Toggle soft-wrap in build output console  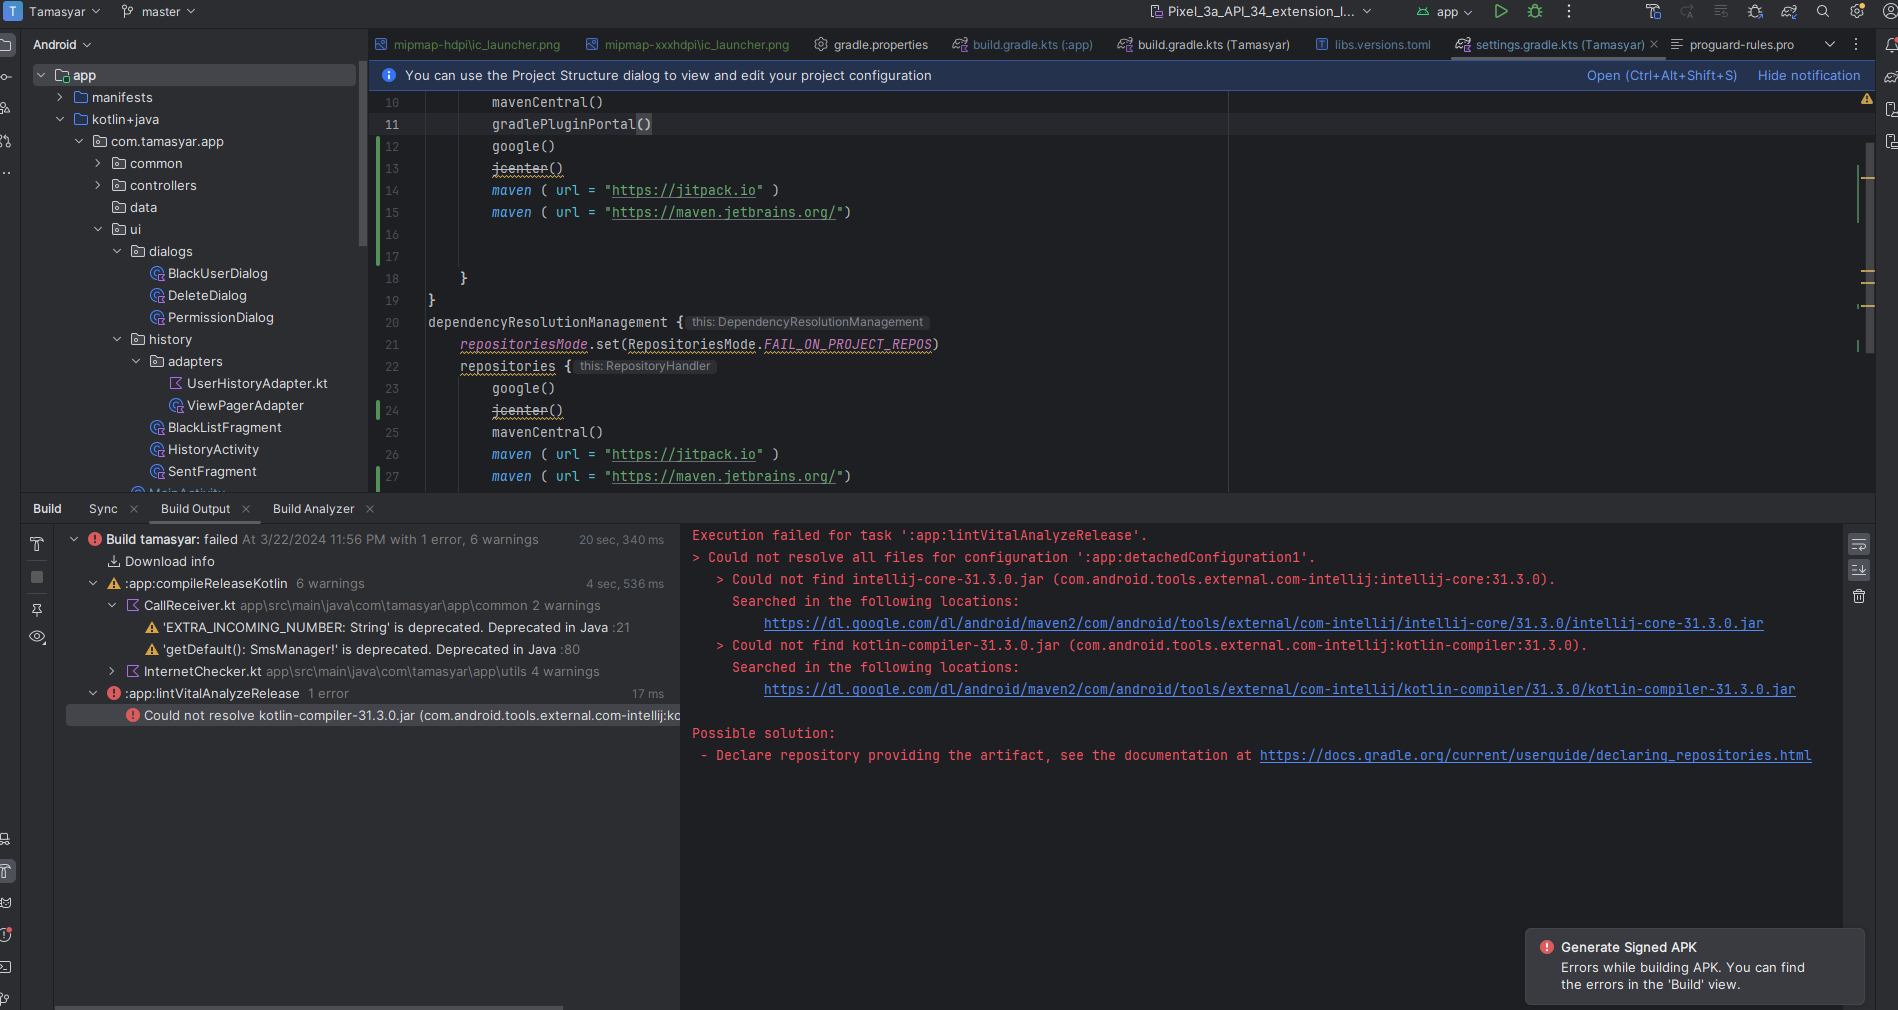pos(1859,545)
